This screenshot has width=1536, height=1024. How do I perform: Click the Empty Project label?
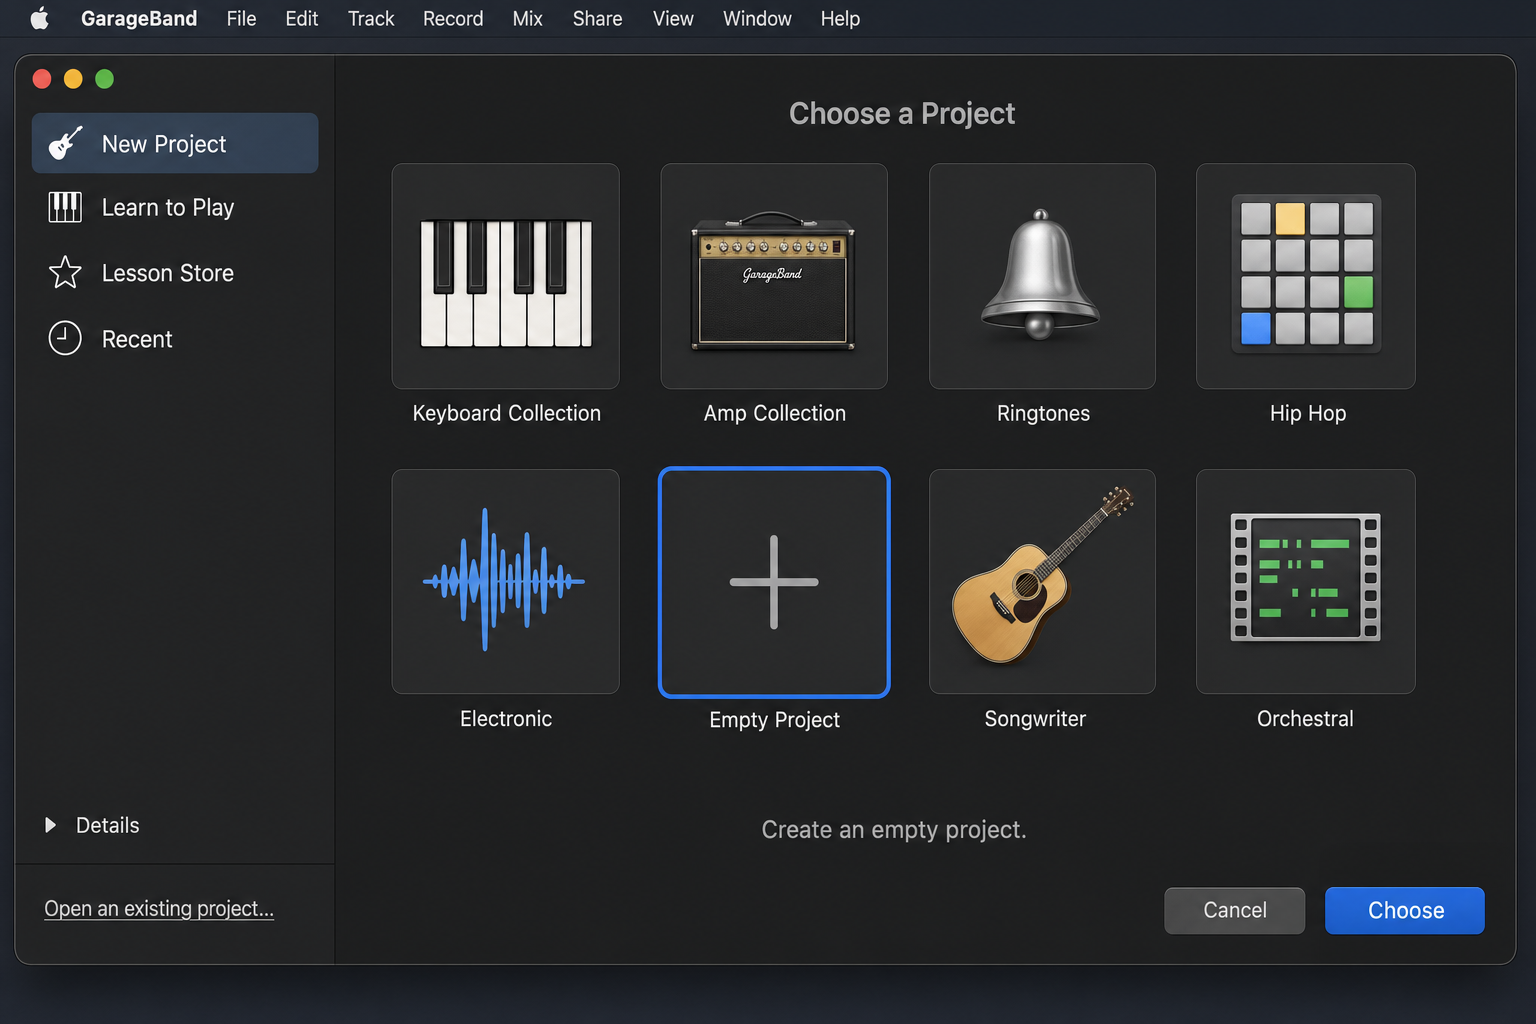pyautogui.click(x=775, y=720)
